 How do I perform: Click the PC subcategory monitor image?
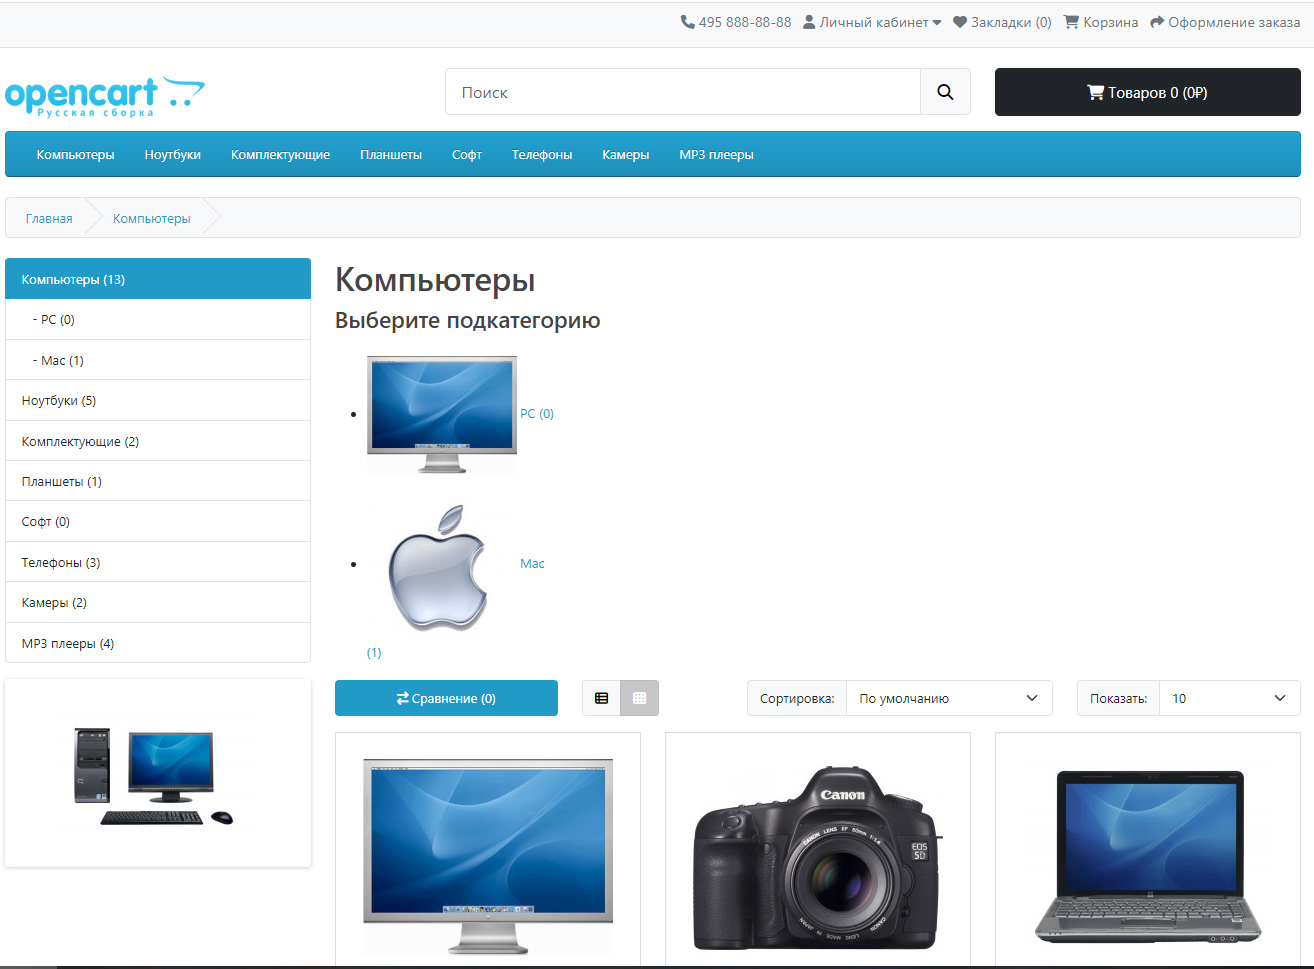point(442,414)
